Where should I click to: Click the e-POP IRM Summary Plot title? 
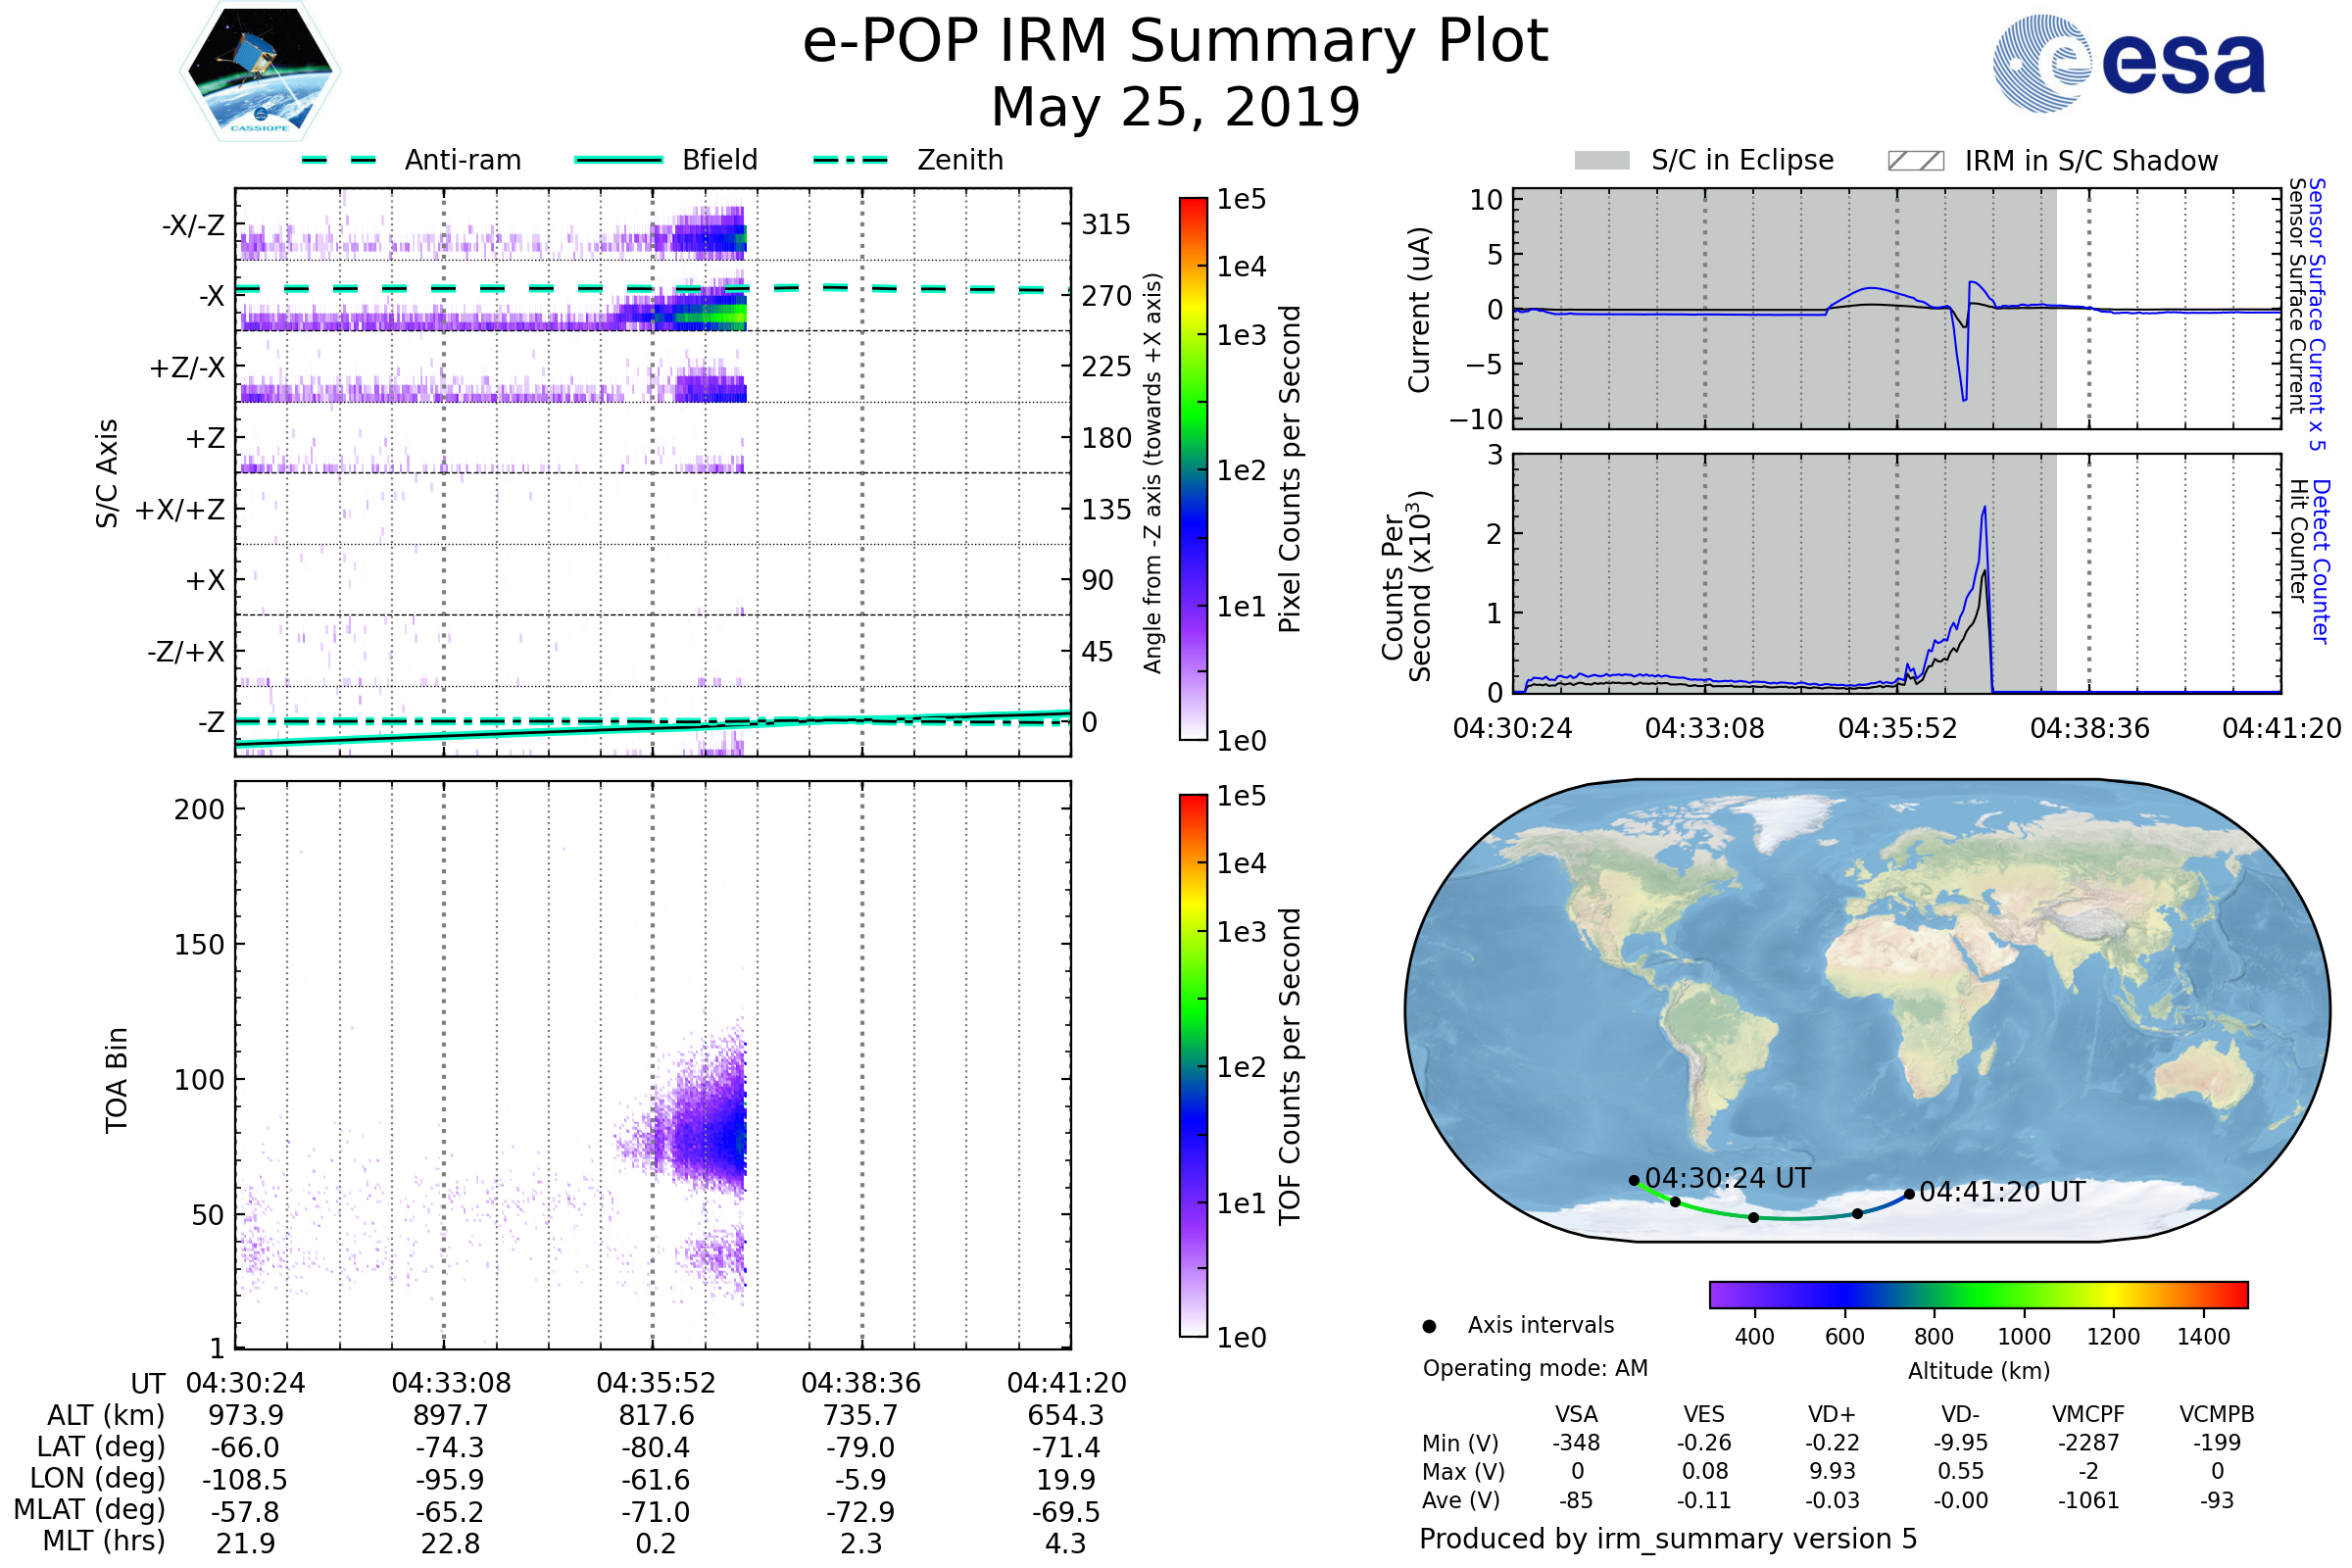[1175, 42]
